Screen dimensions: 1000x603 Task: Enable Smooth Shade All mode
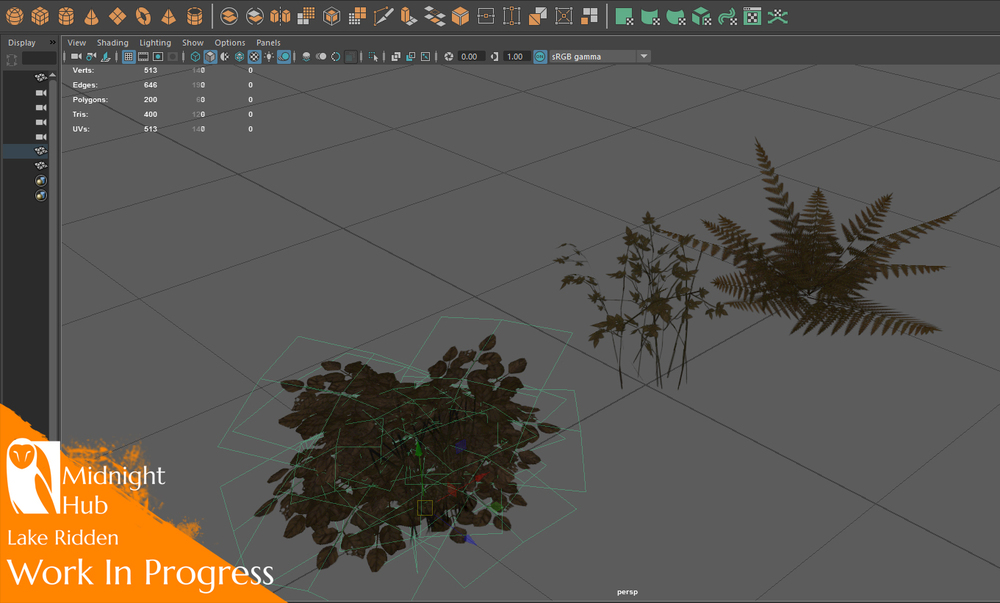coord(210,57)
